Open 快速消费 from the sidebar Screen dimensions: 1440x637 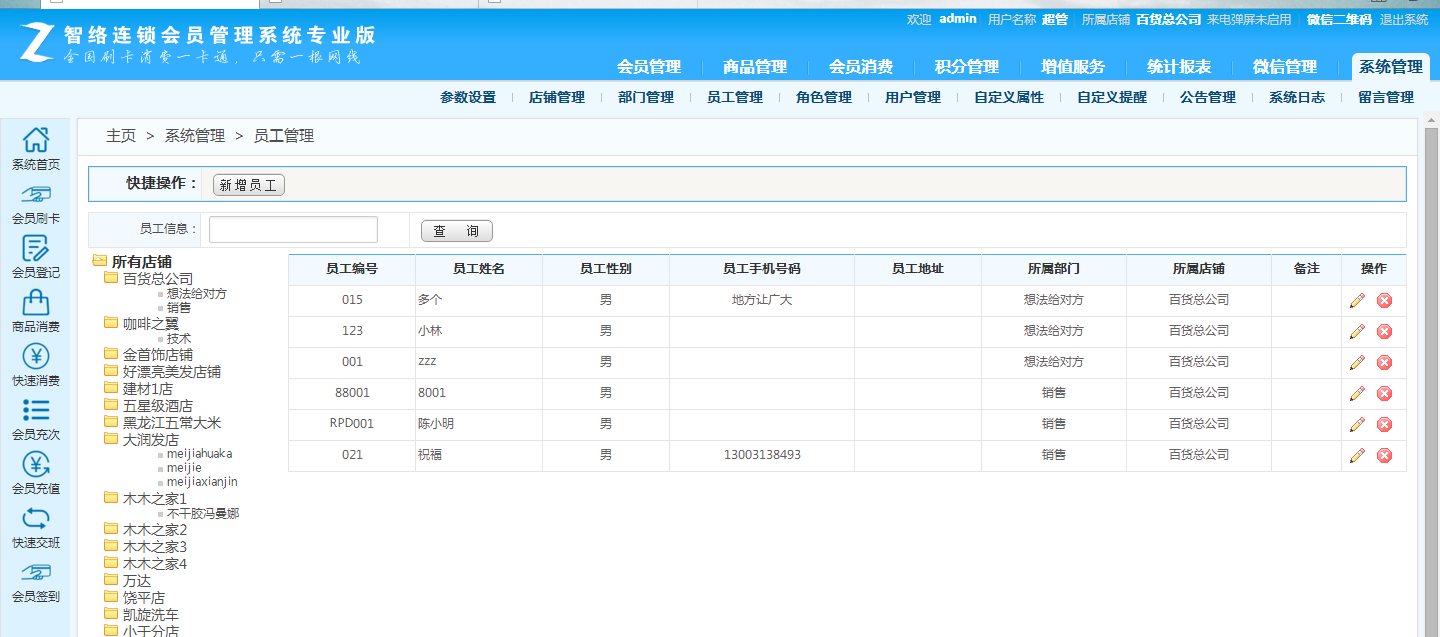(x=36, y=368)
